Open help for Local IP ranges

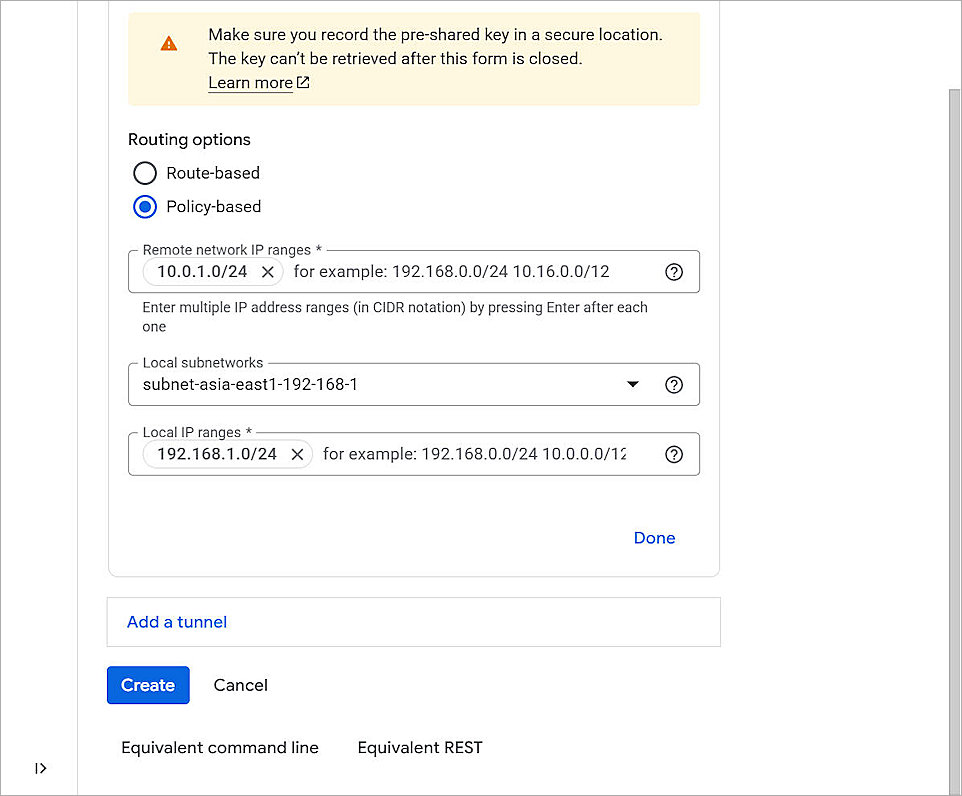click(x=674, y=454)
